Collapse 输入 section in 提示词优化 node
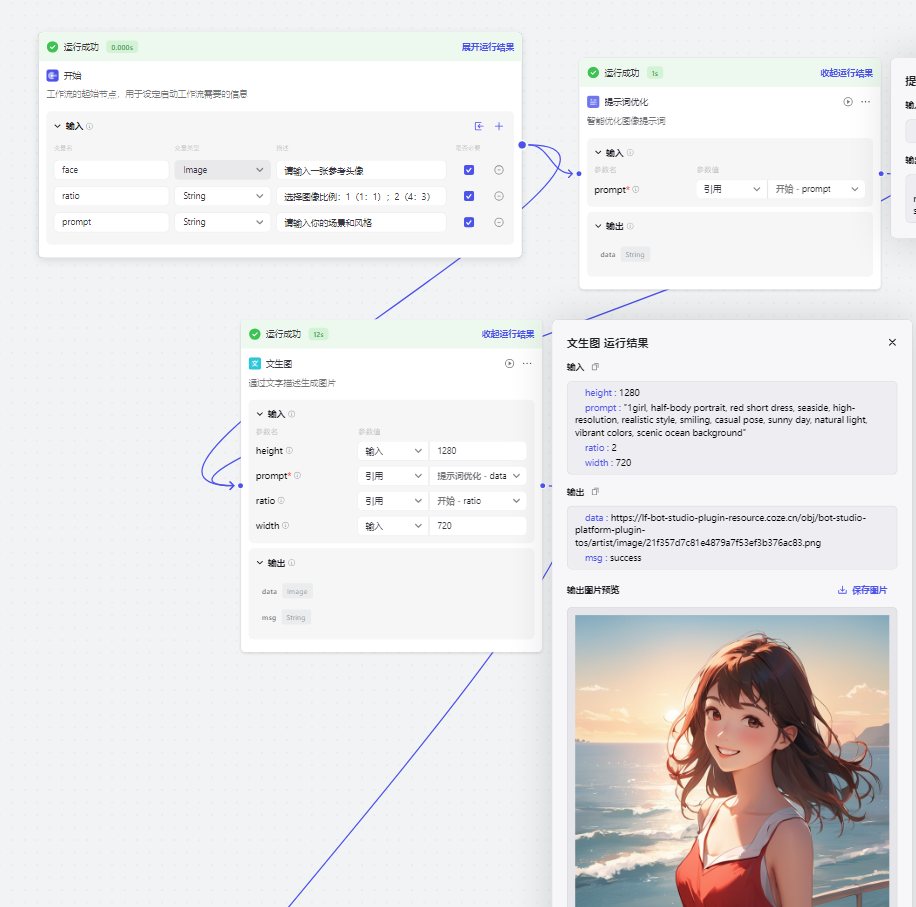This screenshot has height=907, width=916. click(598, 152)
